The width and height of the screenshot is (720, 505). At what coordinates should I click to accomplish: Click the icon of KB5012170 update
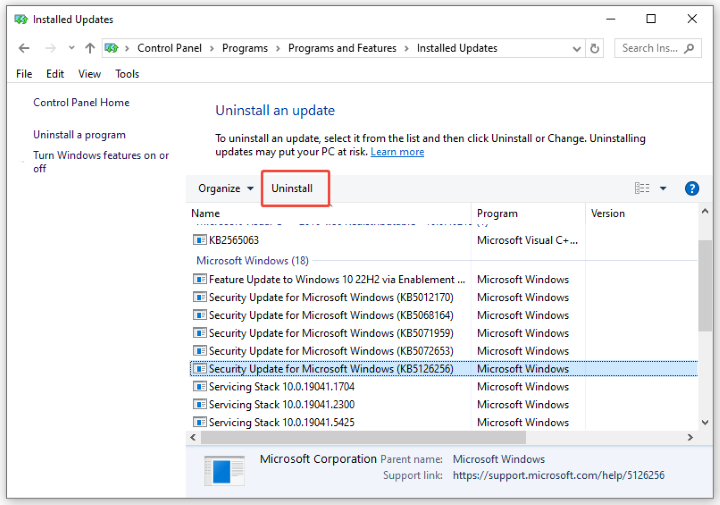[x=200, y=297]
